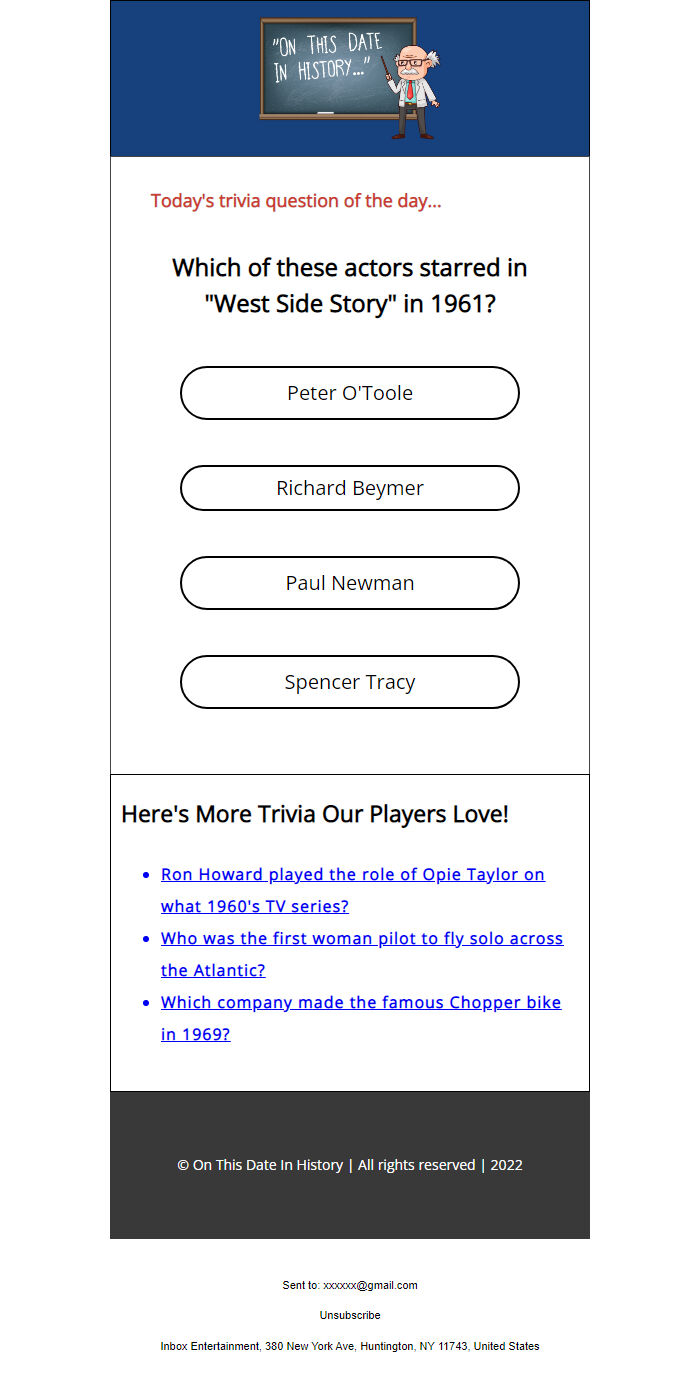Click the year 2022 in the footer

tap(506, 1165)
